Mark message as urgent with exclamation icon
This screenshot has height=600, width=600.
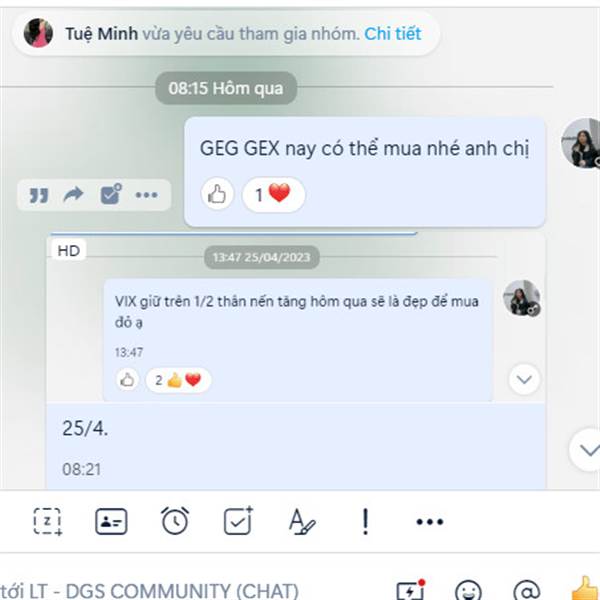click(x=365, y=521)
